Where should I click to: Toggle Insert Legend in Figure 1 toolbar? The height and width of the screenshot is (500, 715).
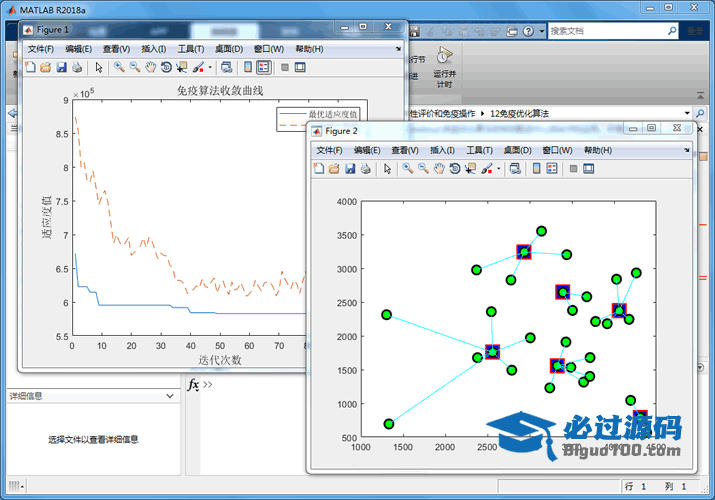tap(263, 68)
